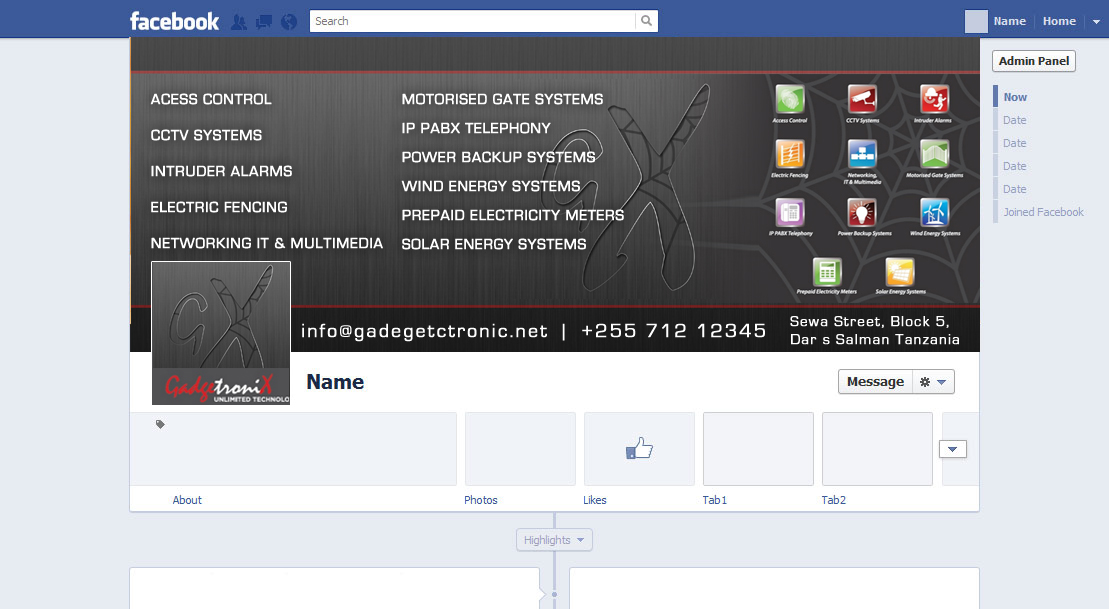Click the small avatar thumbnail in top bar
The width and height of the screenshot is (1109, 609).
976,21
